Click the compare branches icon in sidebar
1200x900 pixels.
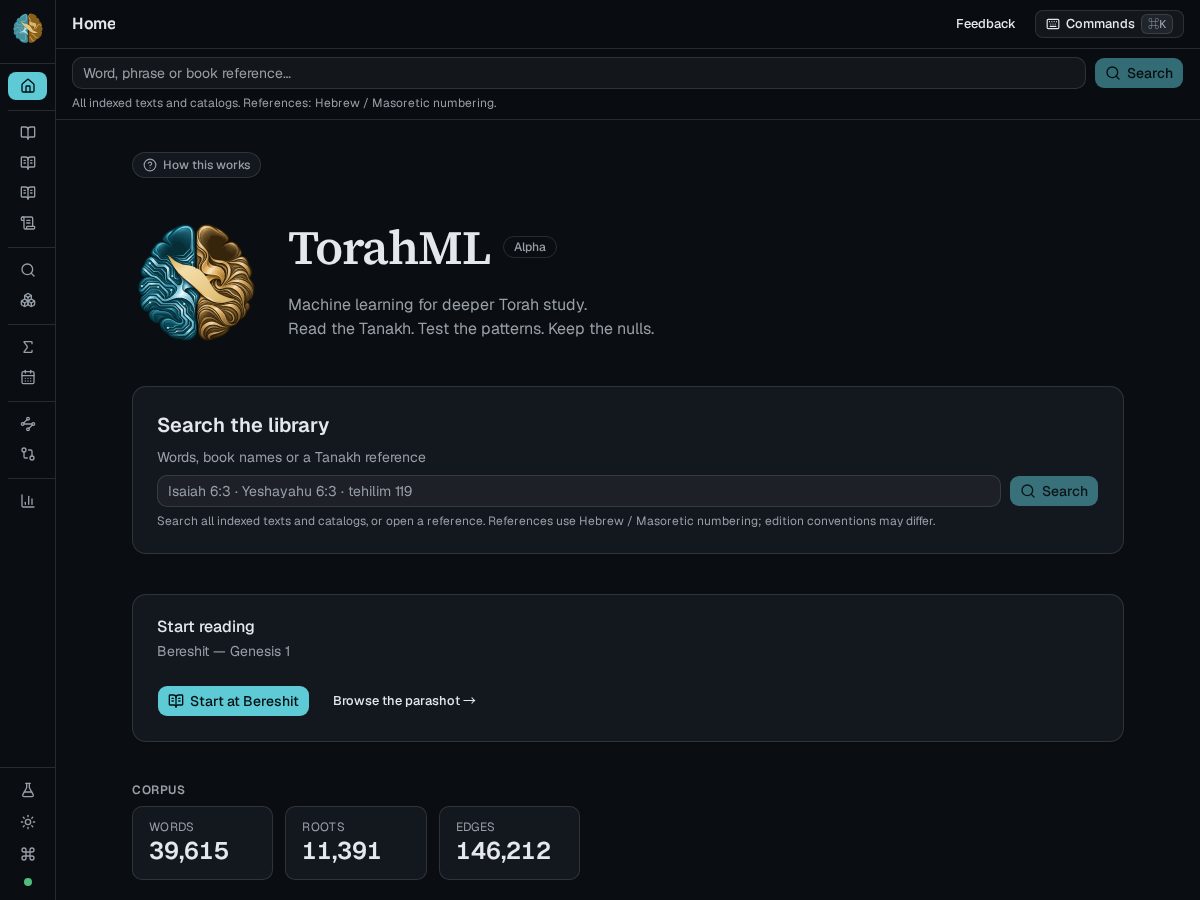tap(28, 454)
